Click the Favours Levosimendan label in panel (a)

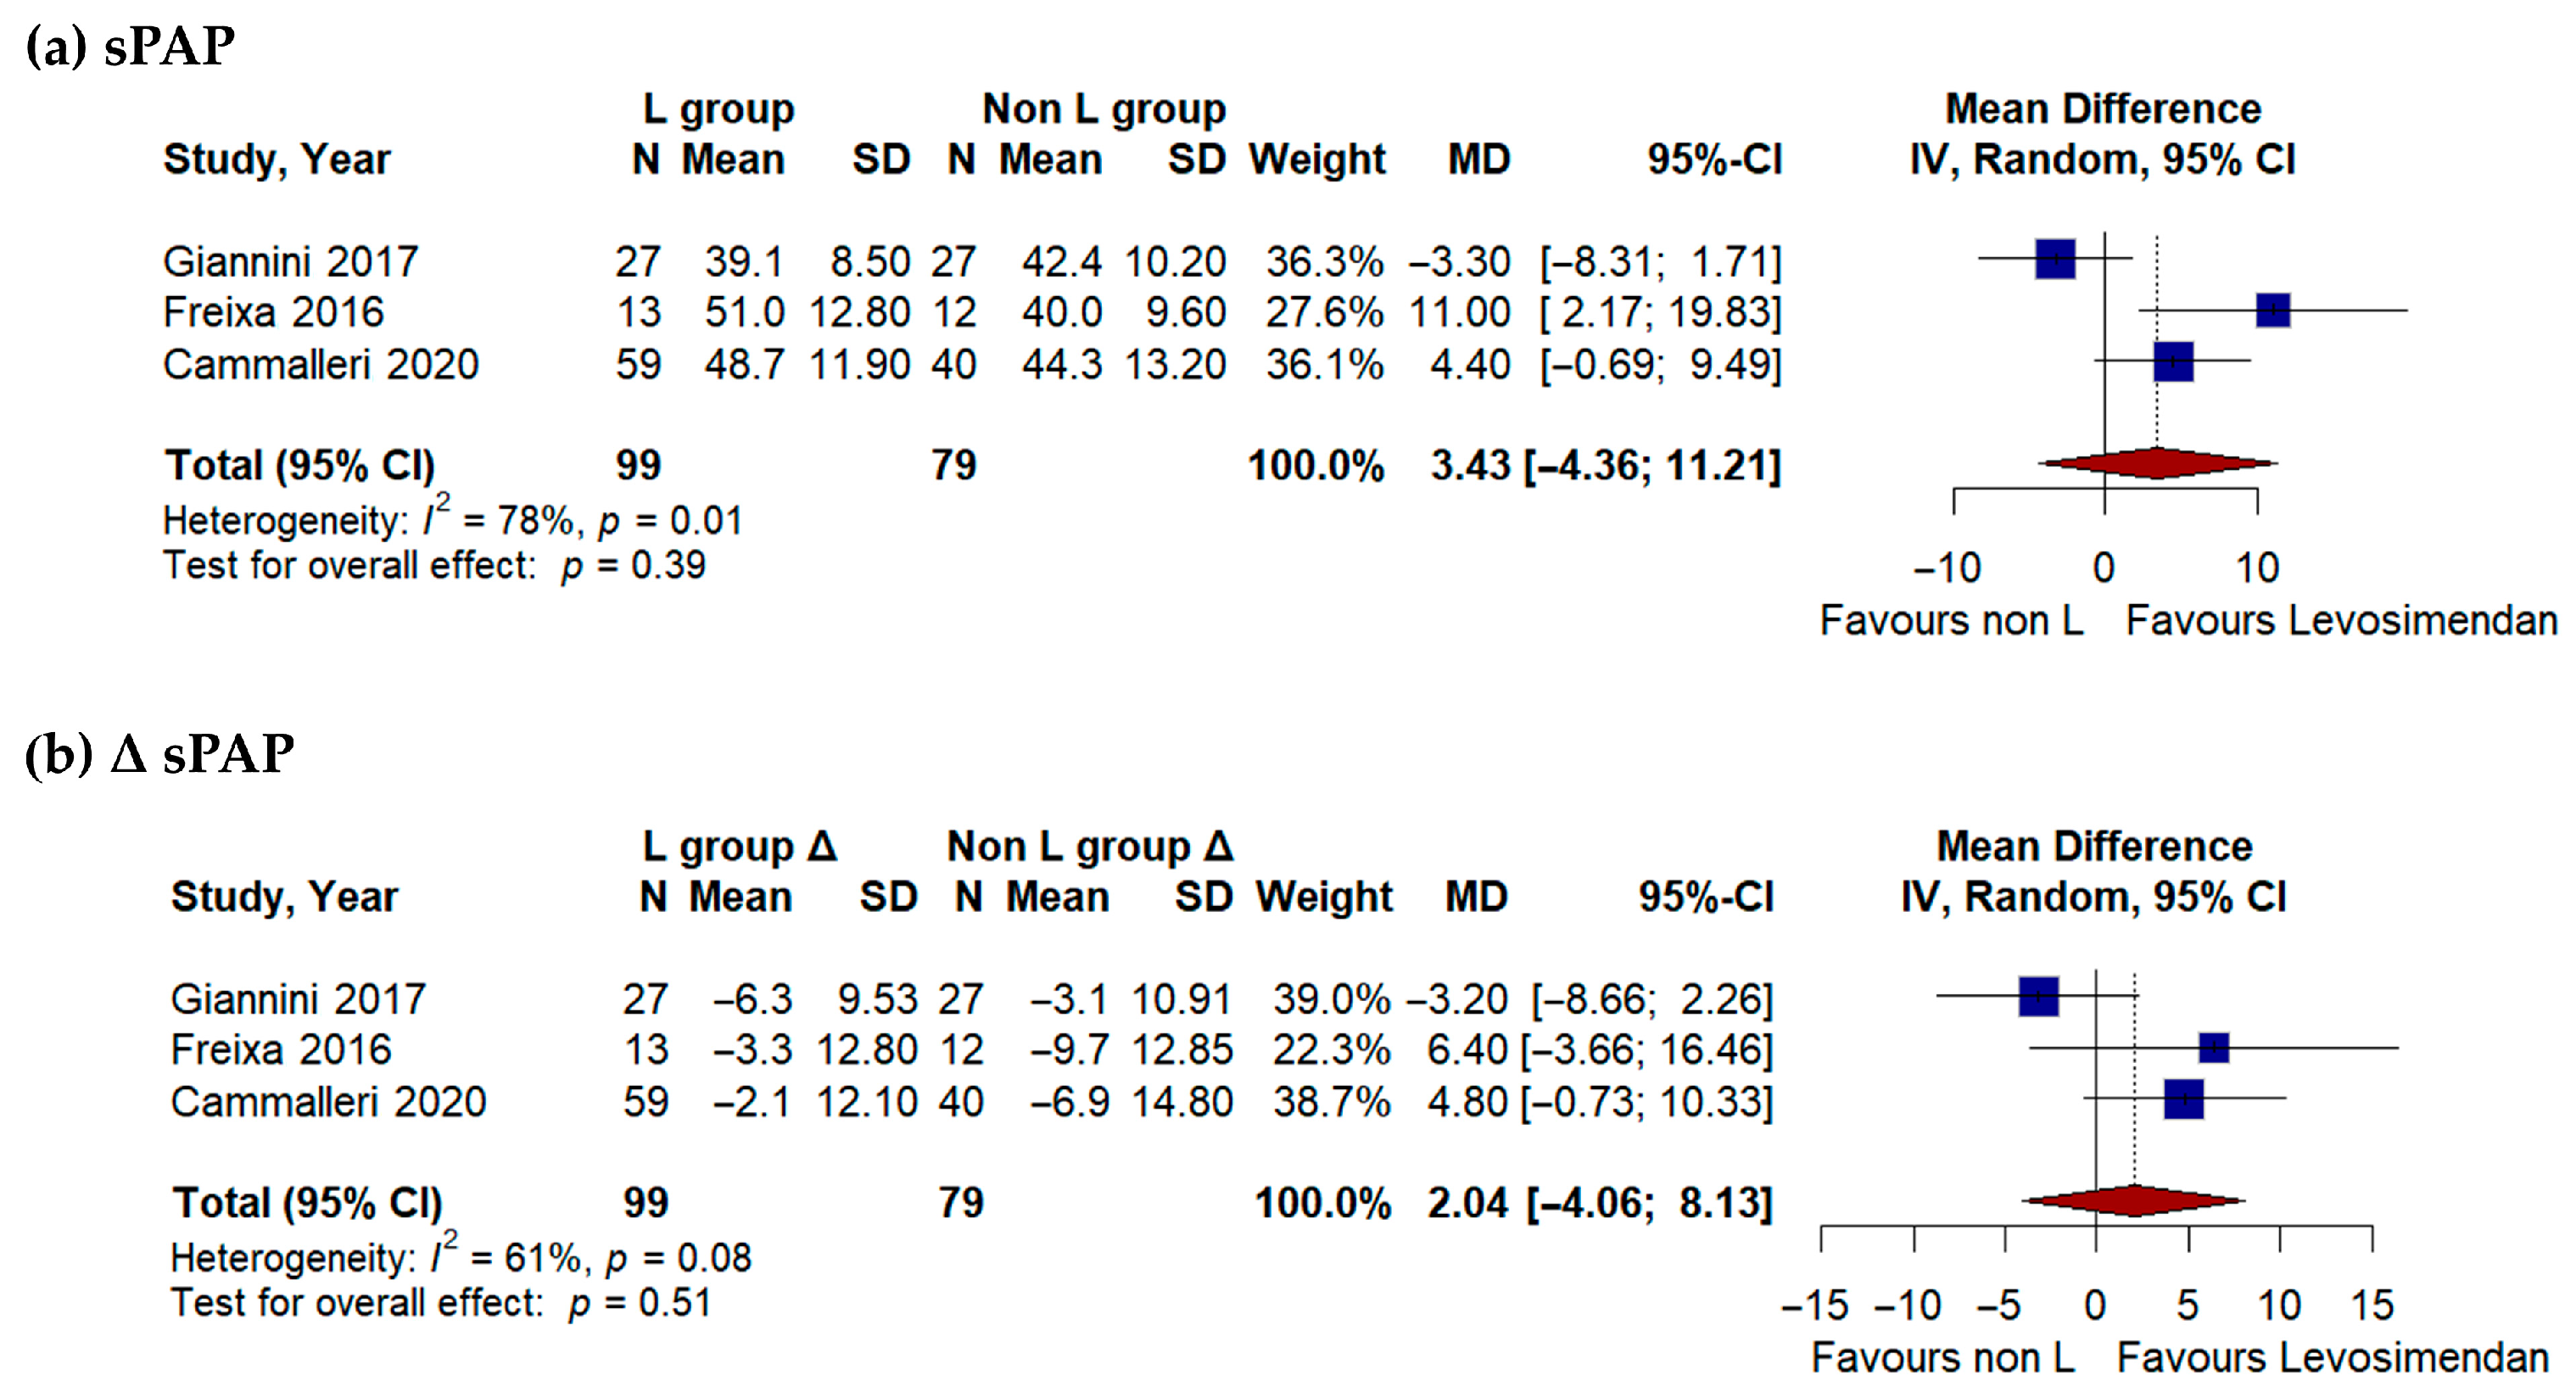[x=2341, y=621]
